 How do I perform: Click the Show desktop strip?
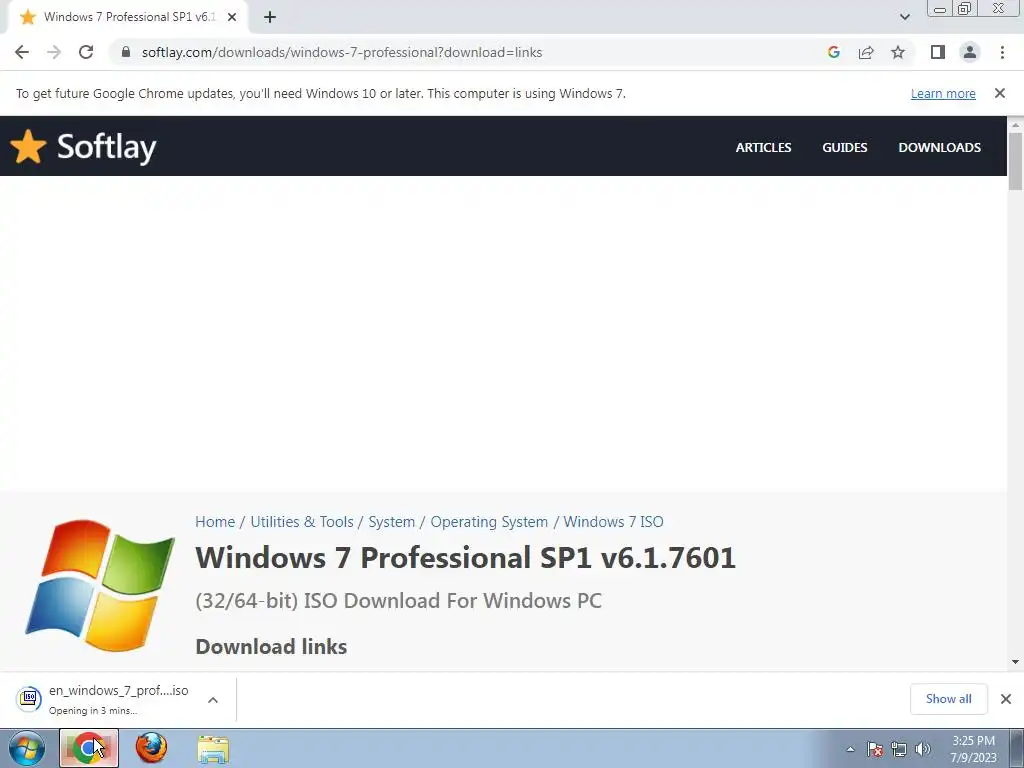[x=1017, y=749]
